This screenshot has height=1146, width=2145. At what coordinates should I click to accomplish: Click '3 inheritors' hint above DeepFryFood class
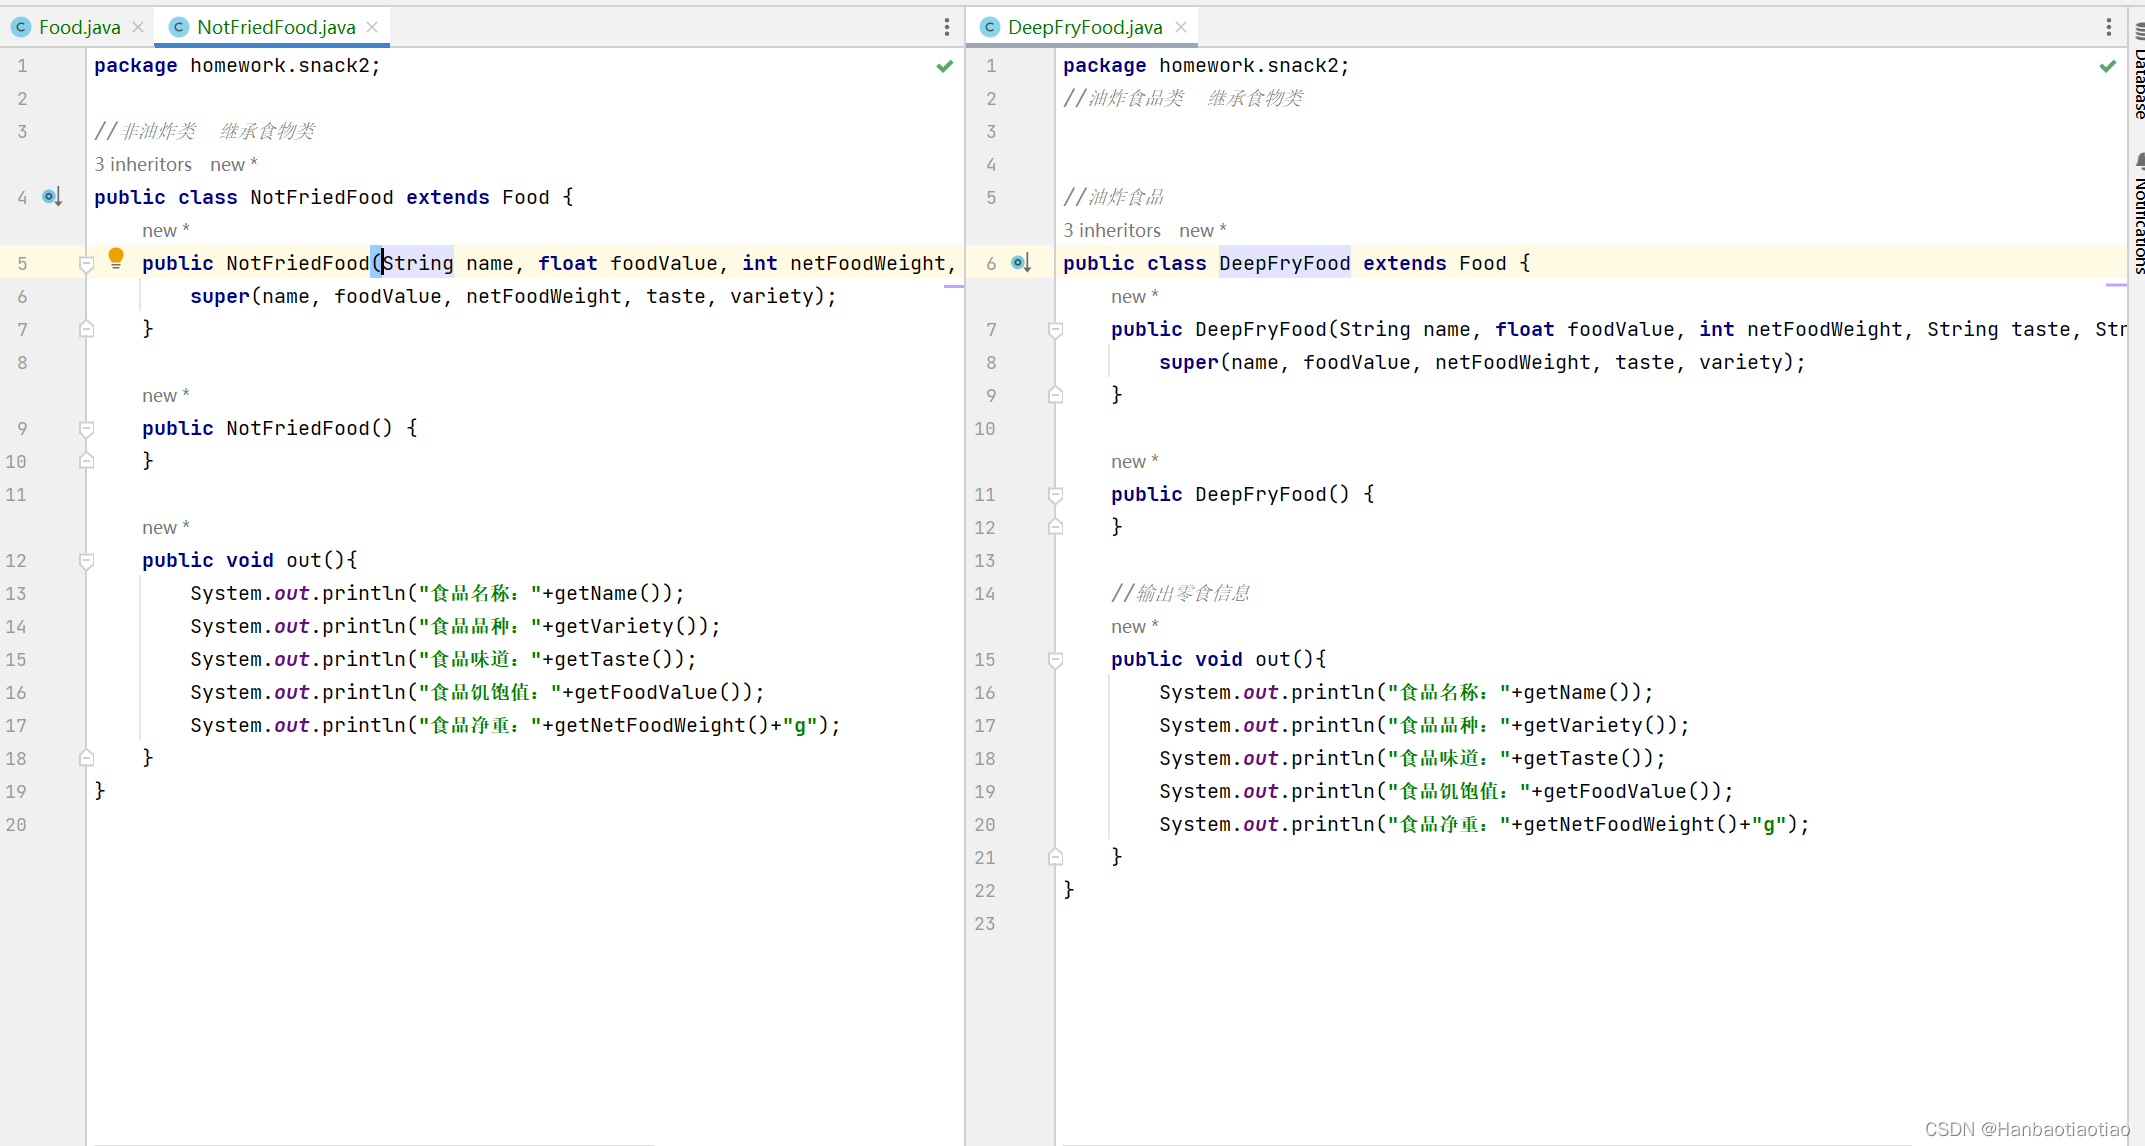click(1112, 230)
